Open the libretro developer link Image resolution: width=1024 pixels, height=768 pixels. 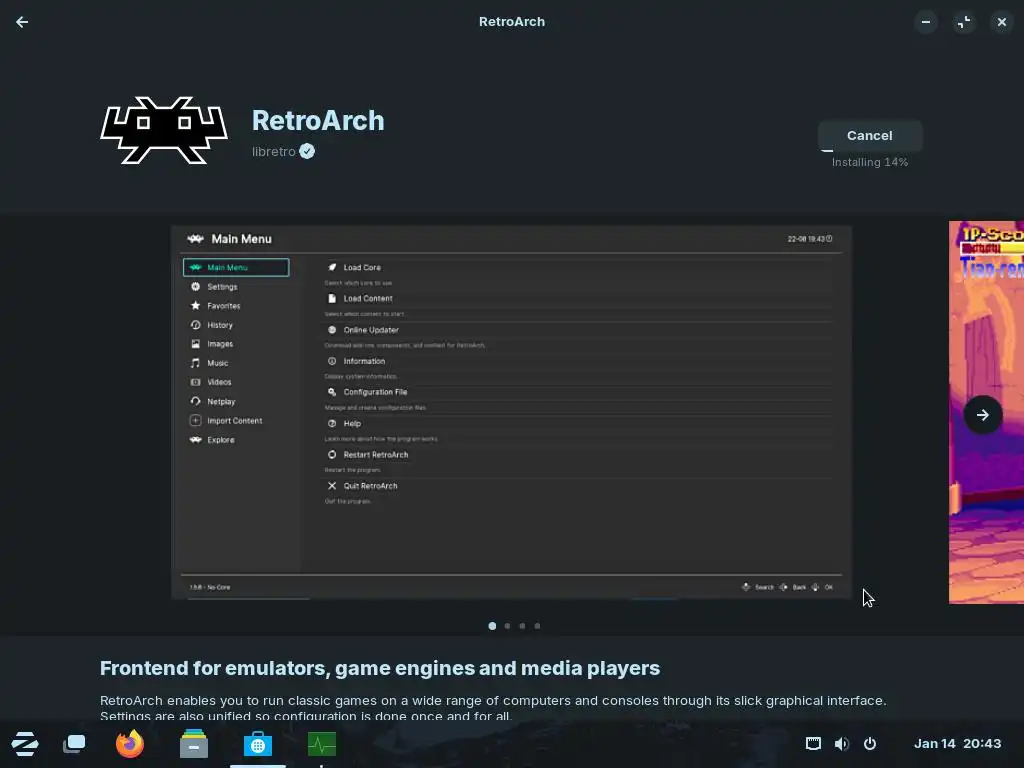pos(274,152)
